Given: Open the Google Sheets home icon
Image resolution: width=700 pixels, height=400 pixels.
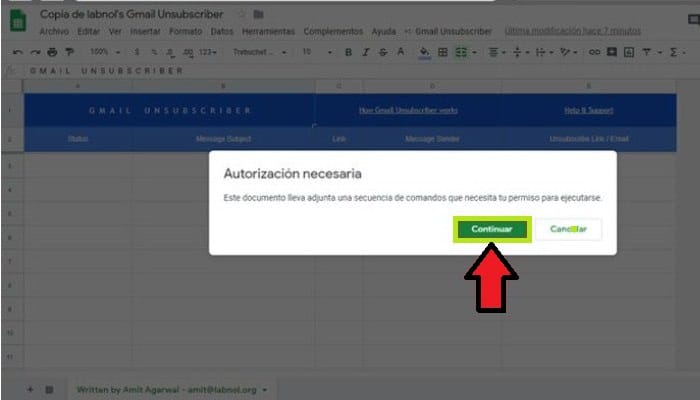Looking at the screenshot, I should 18,21.
